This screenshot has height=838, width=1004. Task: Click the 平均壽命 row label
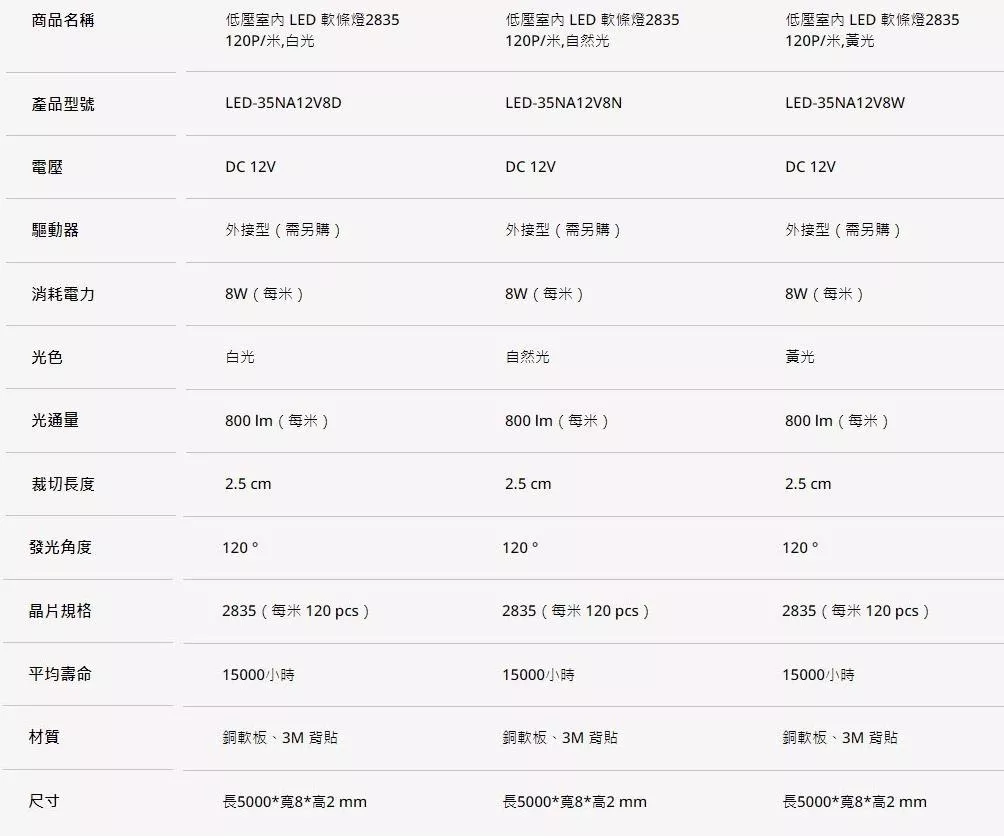pyautogui.click(x=60, y=674)
